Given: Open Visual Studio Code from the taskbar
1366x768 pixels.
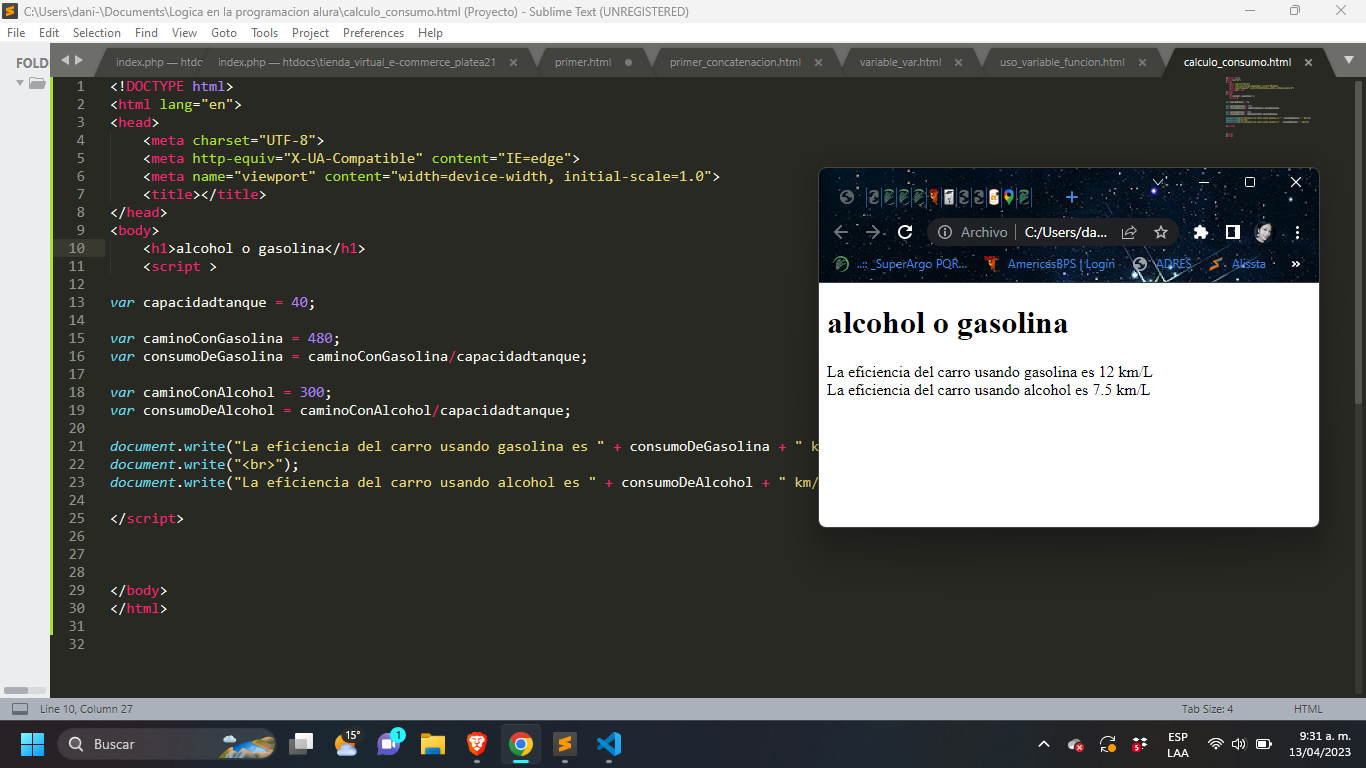Looking at the screenshot, I should click(608, 744).
